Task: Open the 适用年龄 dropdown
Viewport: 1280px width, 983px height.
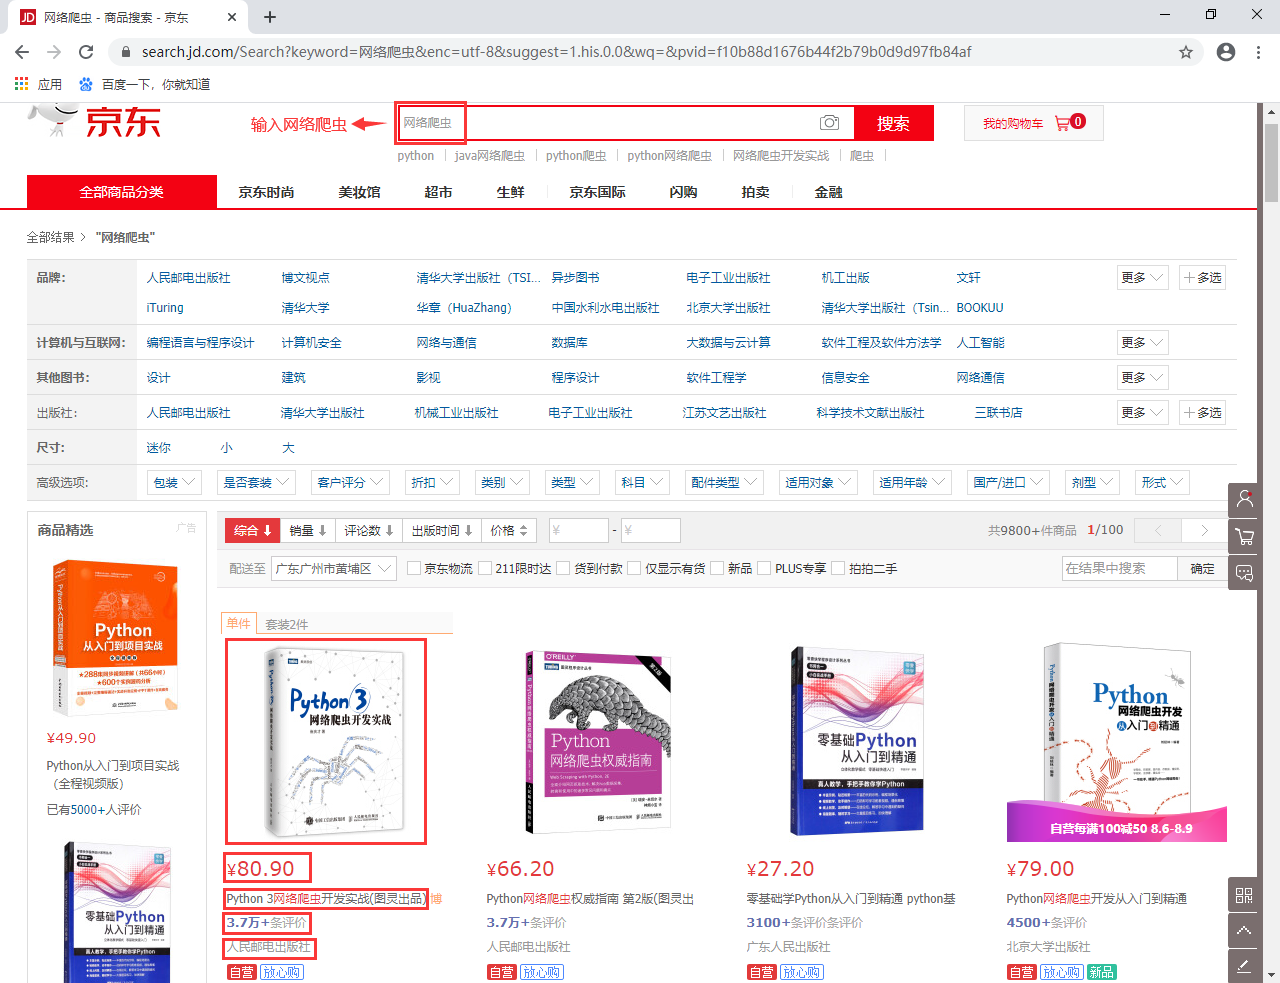Action: tap(912, 482)
